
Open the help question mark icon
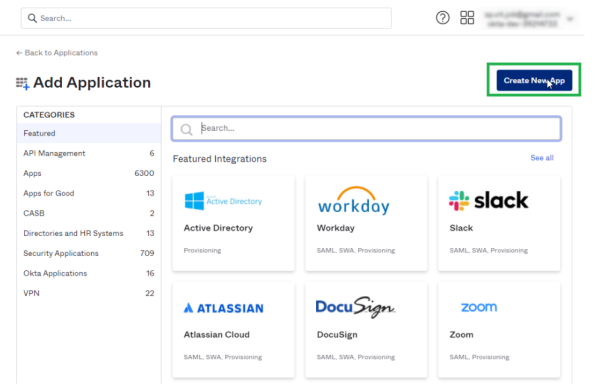coord(442,18)
